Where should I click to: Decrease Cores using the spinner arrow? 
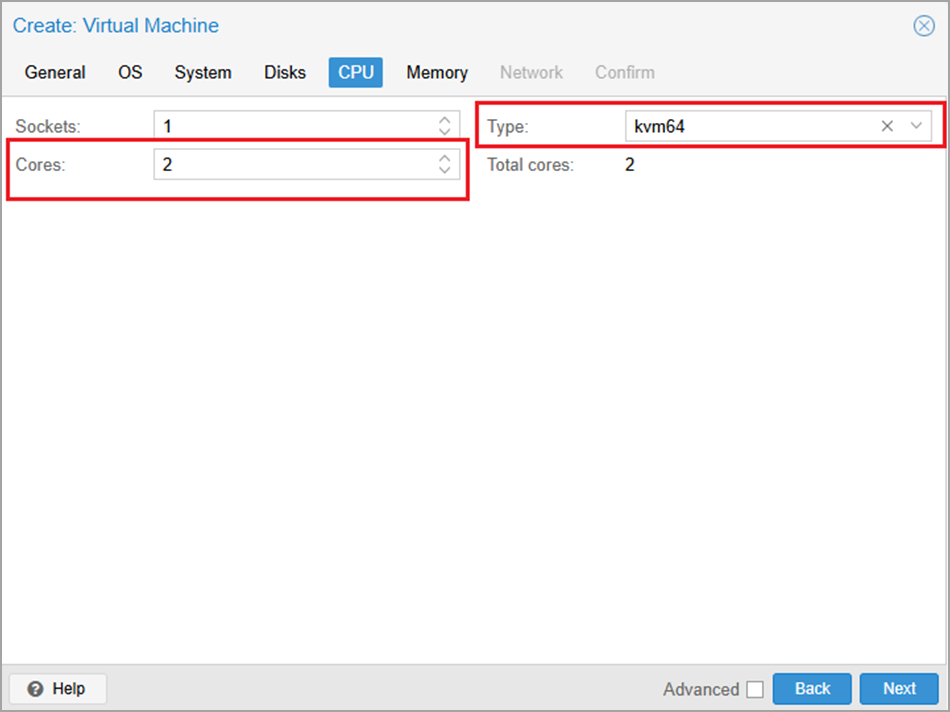pyautogui.click(x=444, y=169)
